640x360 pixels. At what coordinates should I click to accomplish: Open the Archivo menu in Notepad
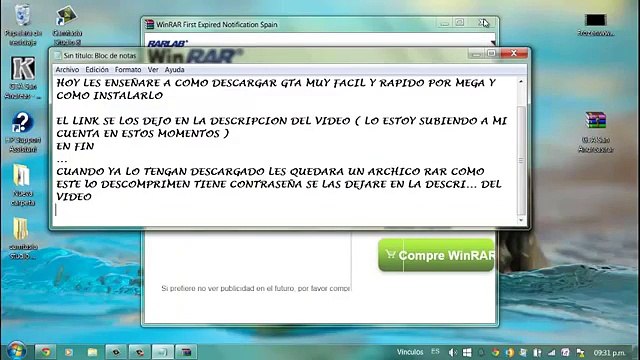(67, 70)
